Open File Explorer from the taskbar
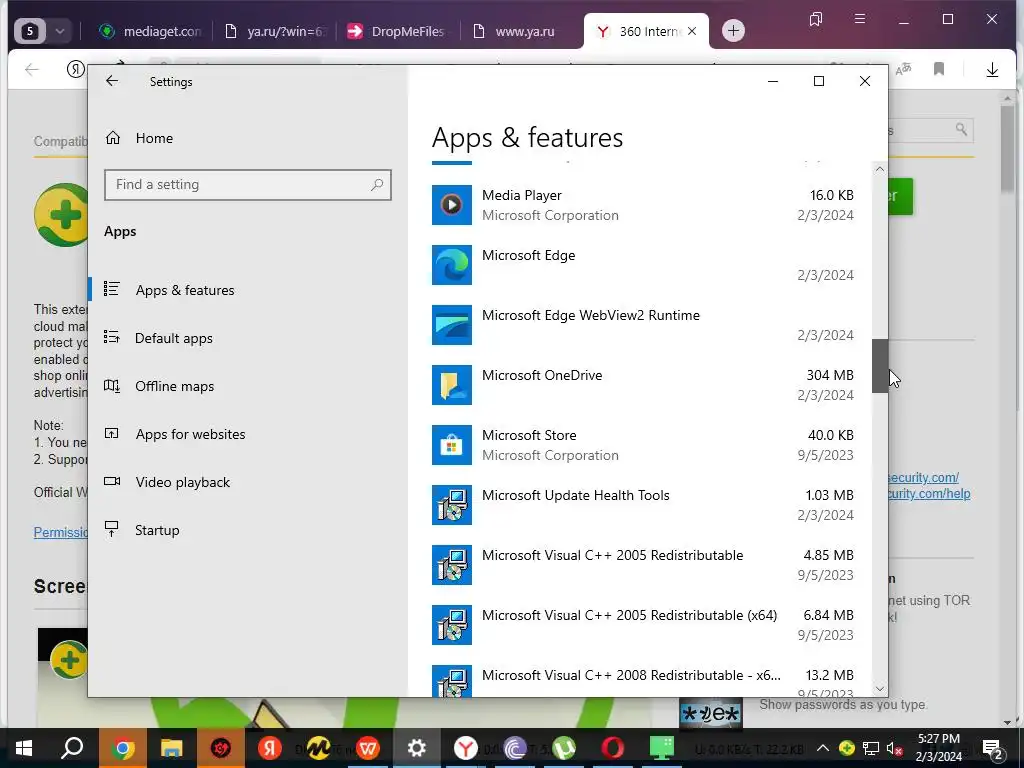This screenshot has width=1024, height=768. click(x=171, y=748)
